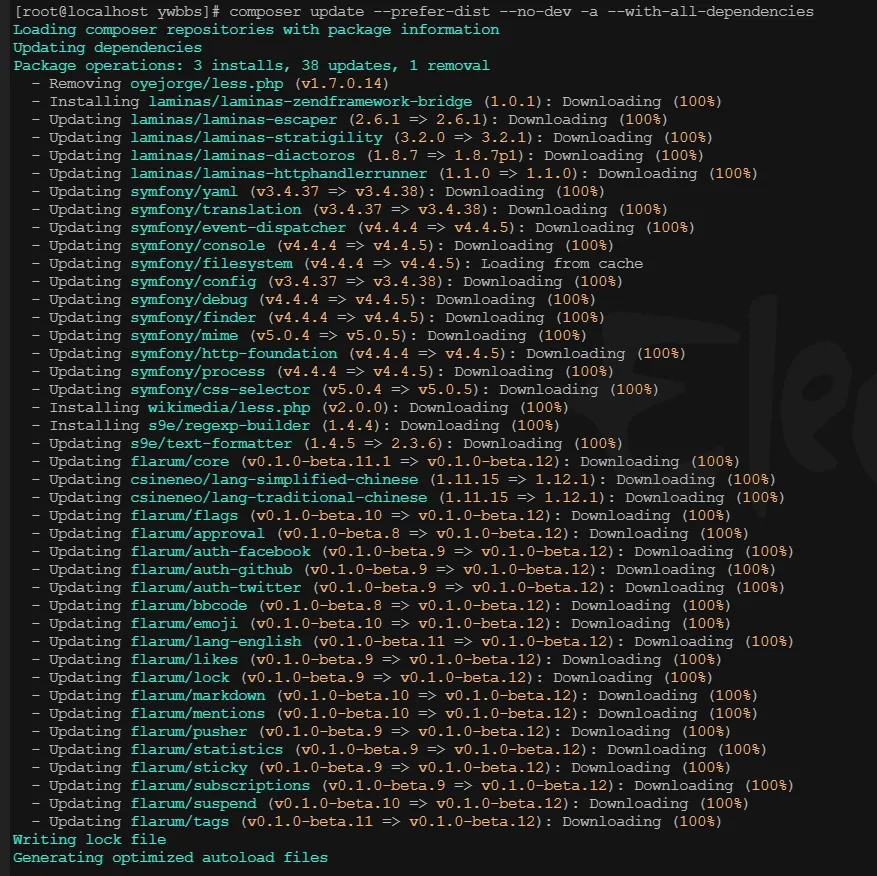Viewport: 877px width, 876px height.
Task: Click the 'Writing lock file' line
Action: (x=89, y=839)
